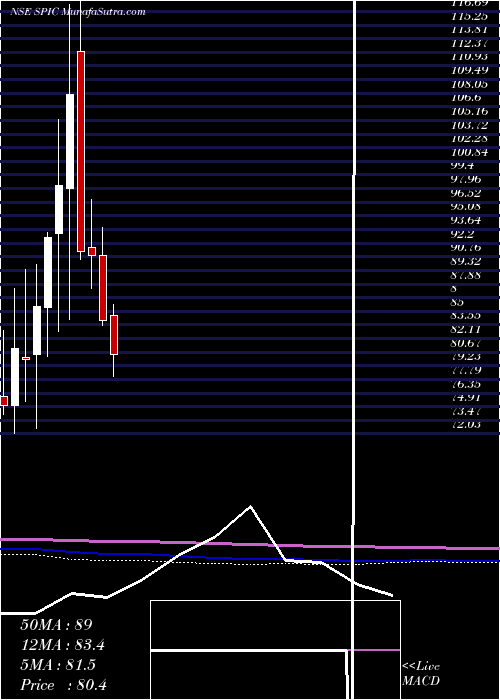
Task: Click the 116.69 price axis label
Action: 470,4
